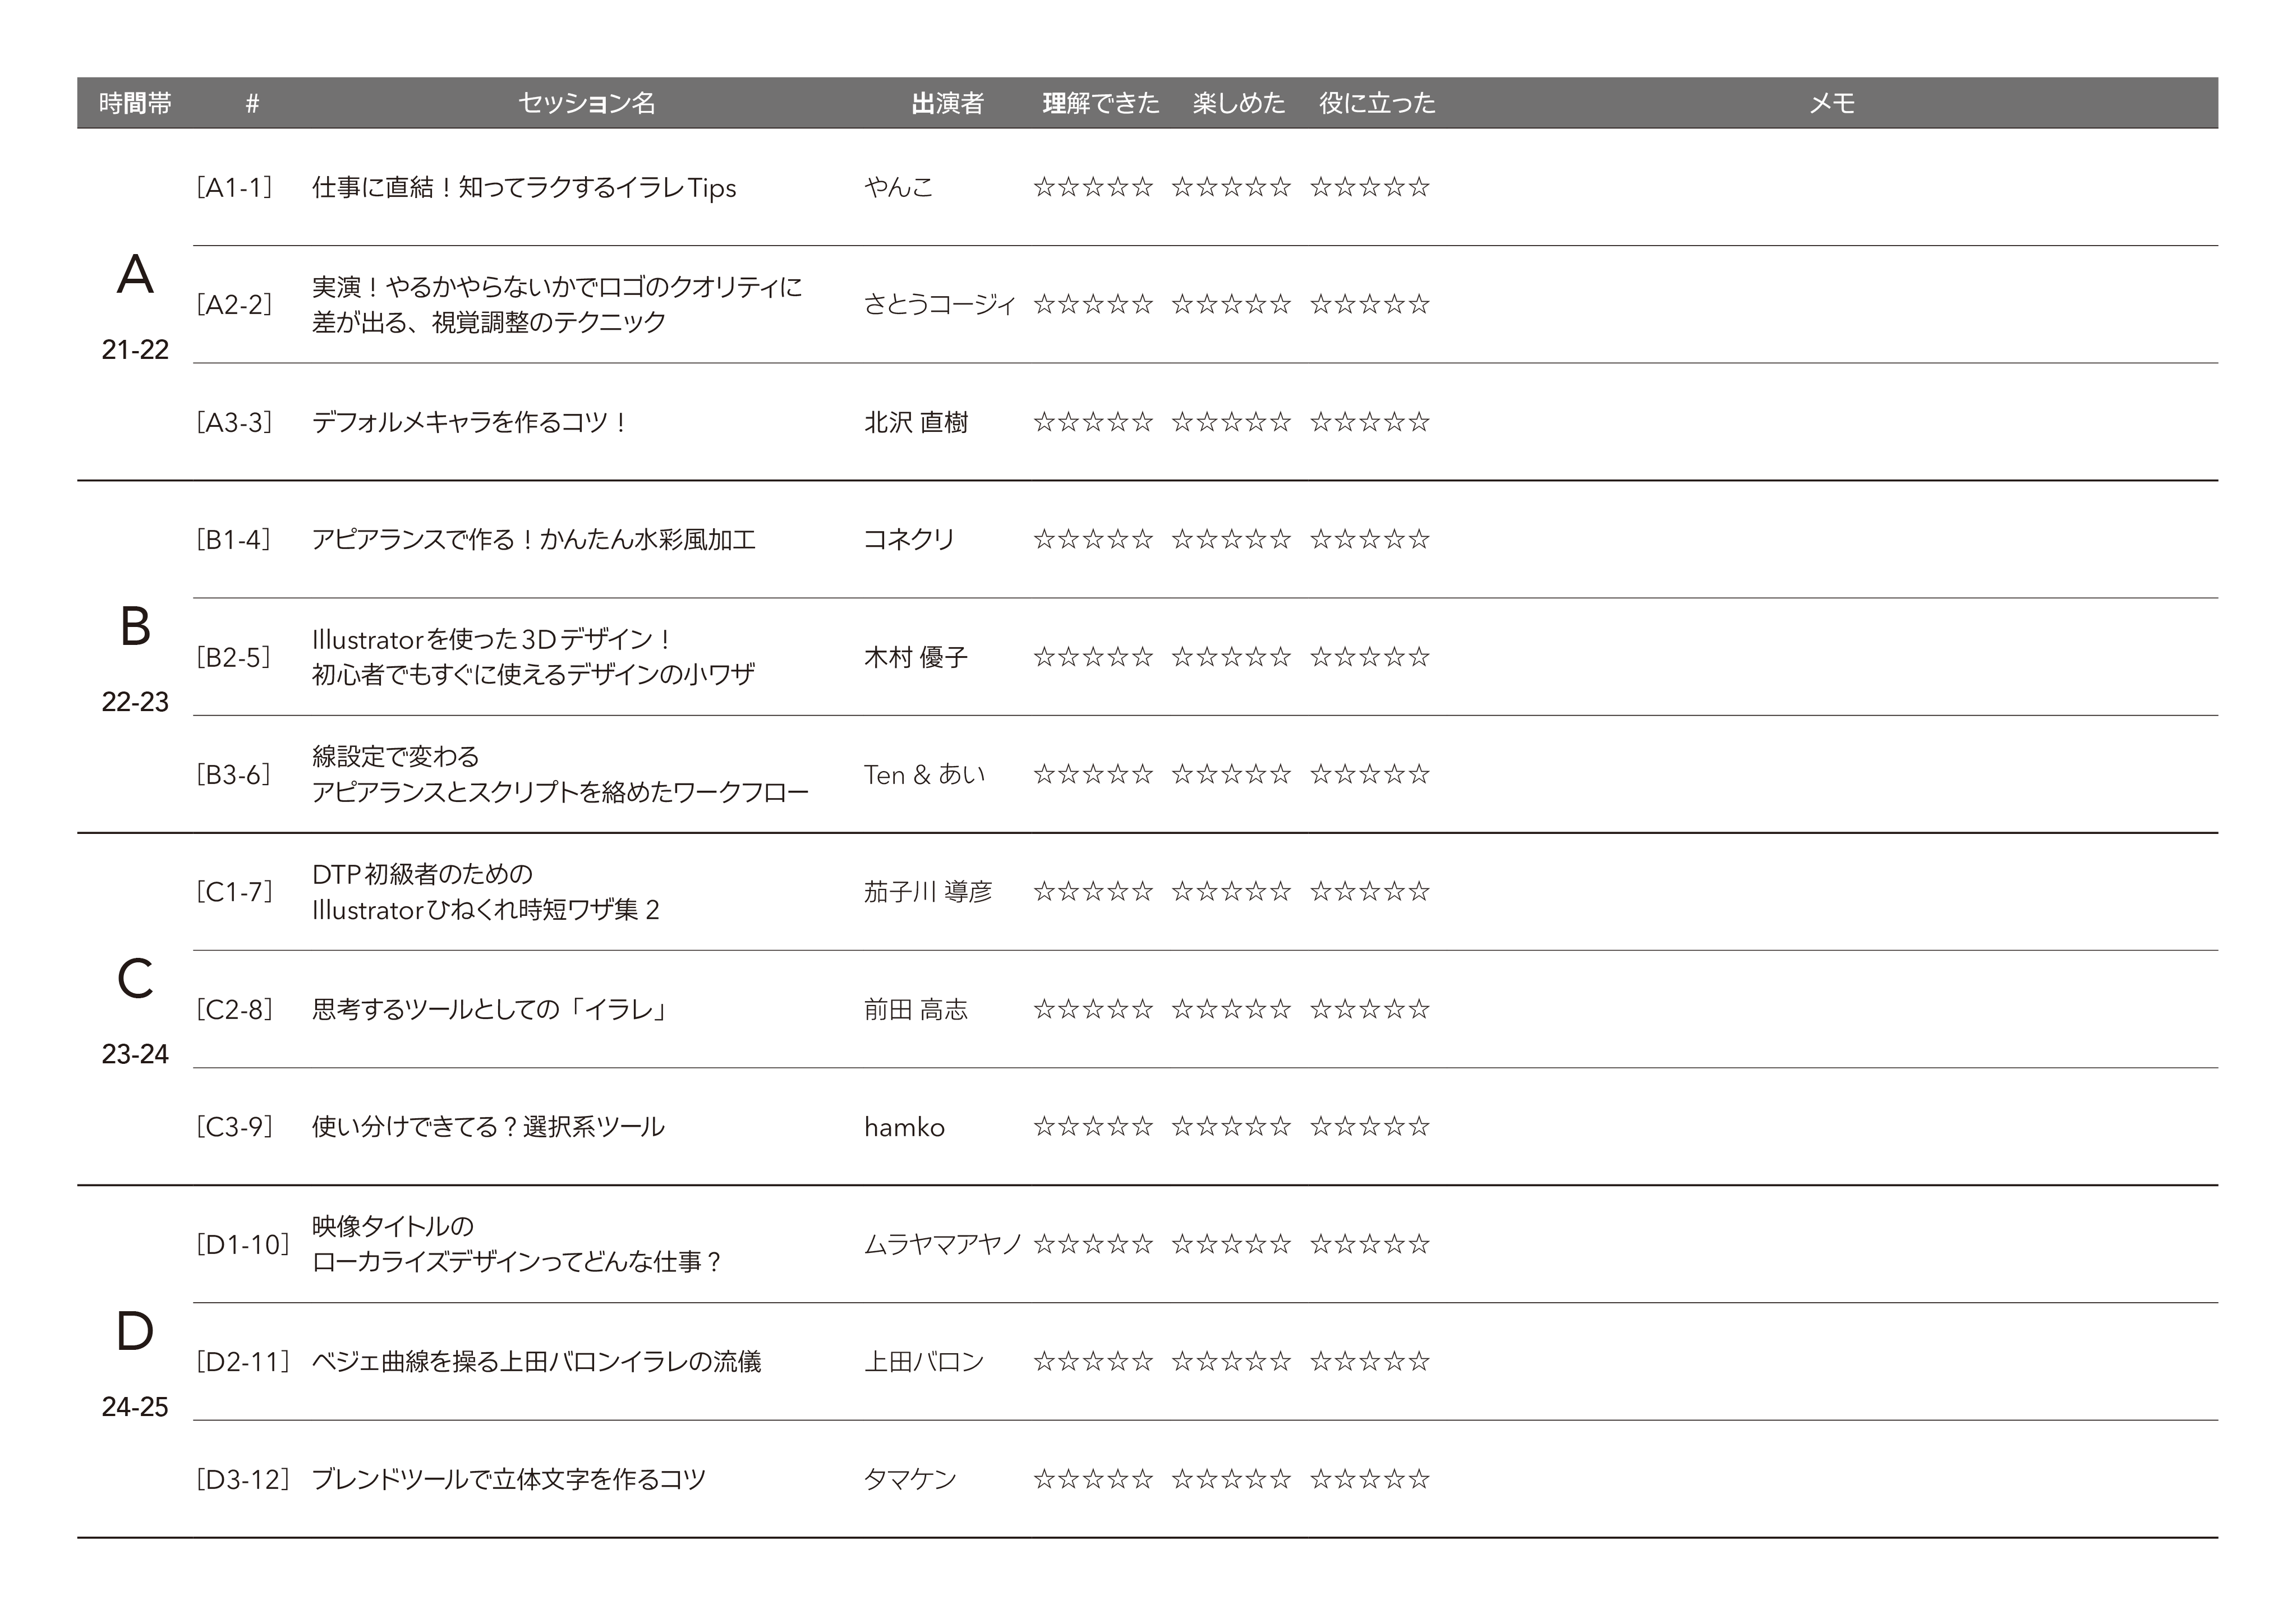Select session code [B3-6]
Viewport: 2296px width, 1623px height.
click(233, 774)
